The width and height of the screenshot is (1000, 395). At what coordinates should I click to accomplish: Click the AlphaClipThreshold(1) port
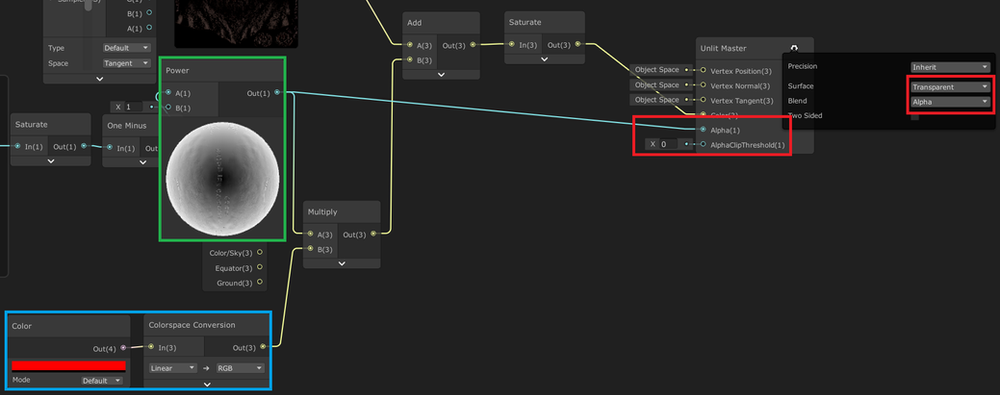pos(703,145)
